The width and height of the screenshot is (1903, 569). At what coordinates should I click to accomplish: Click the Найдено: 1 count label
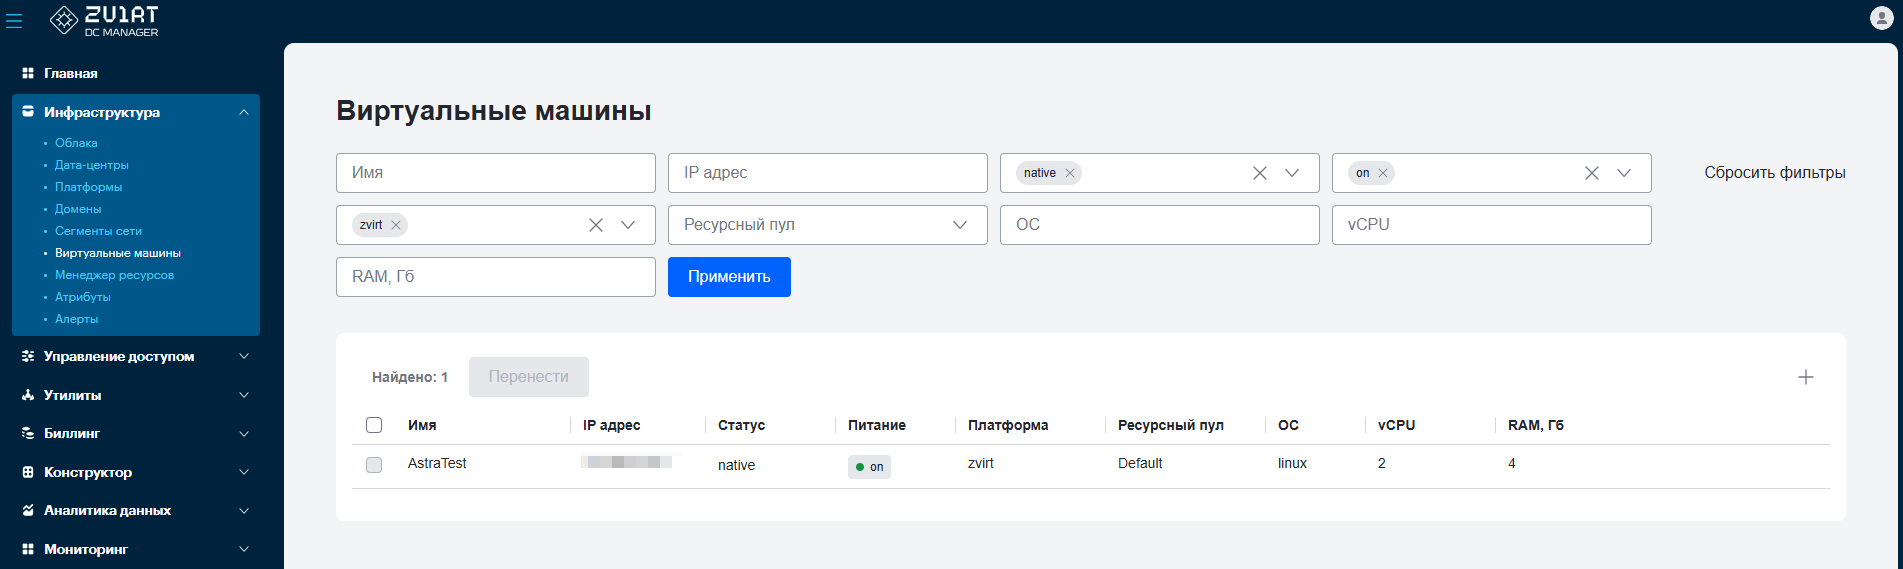click(x=410, y=377)
